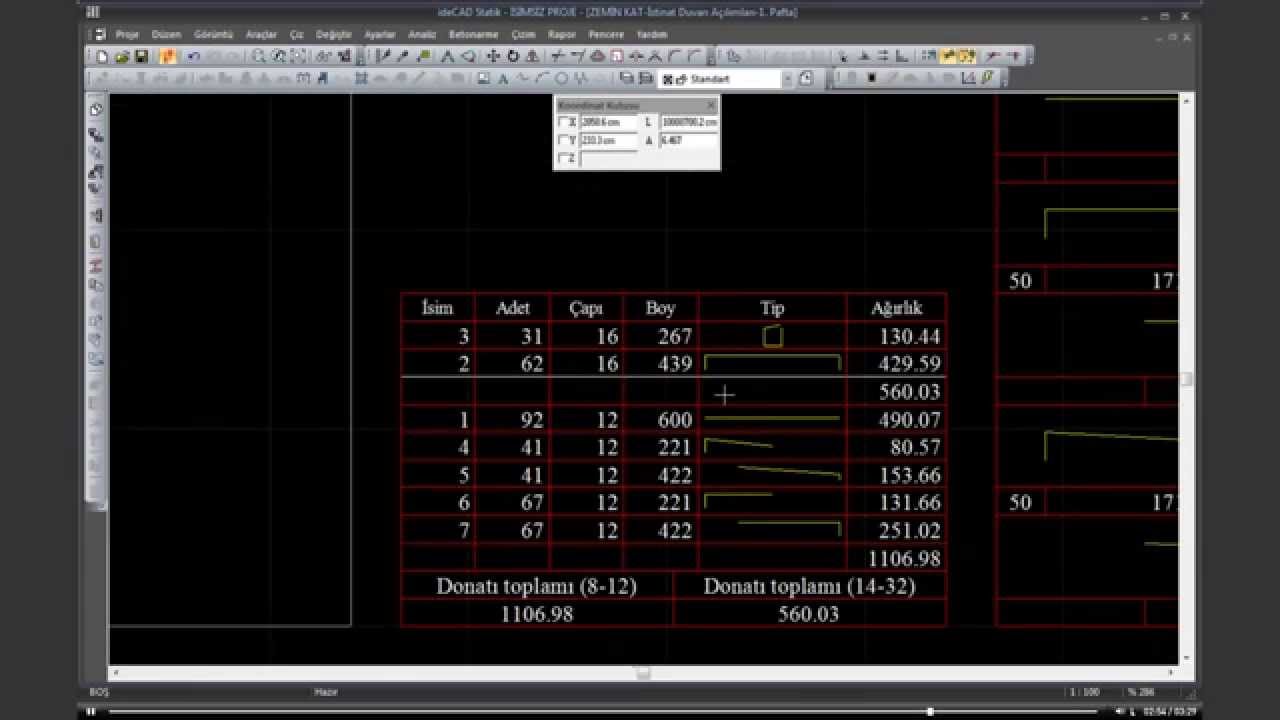Click the graph axes icon in lower toolbar
The width and height of the screenshot is (1280, 720).
click(x=968, y=78)
